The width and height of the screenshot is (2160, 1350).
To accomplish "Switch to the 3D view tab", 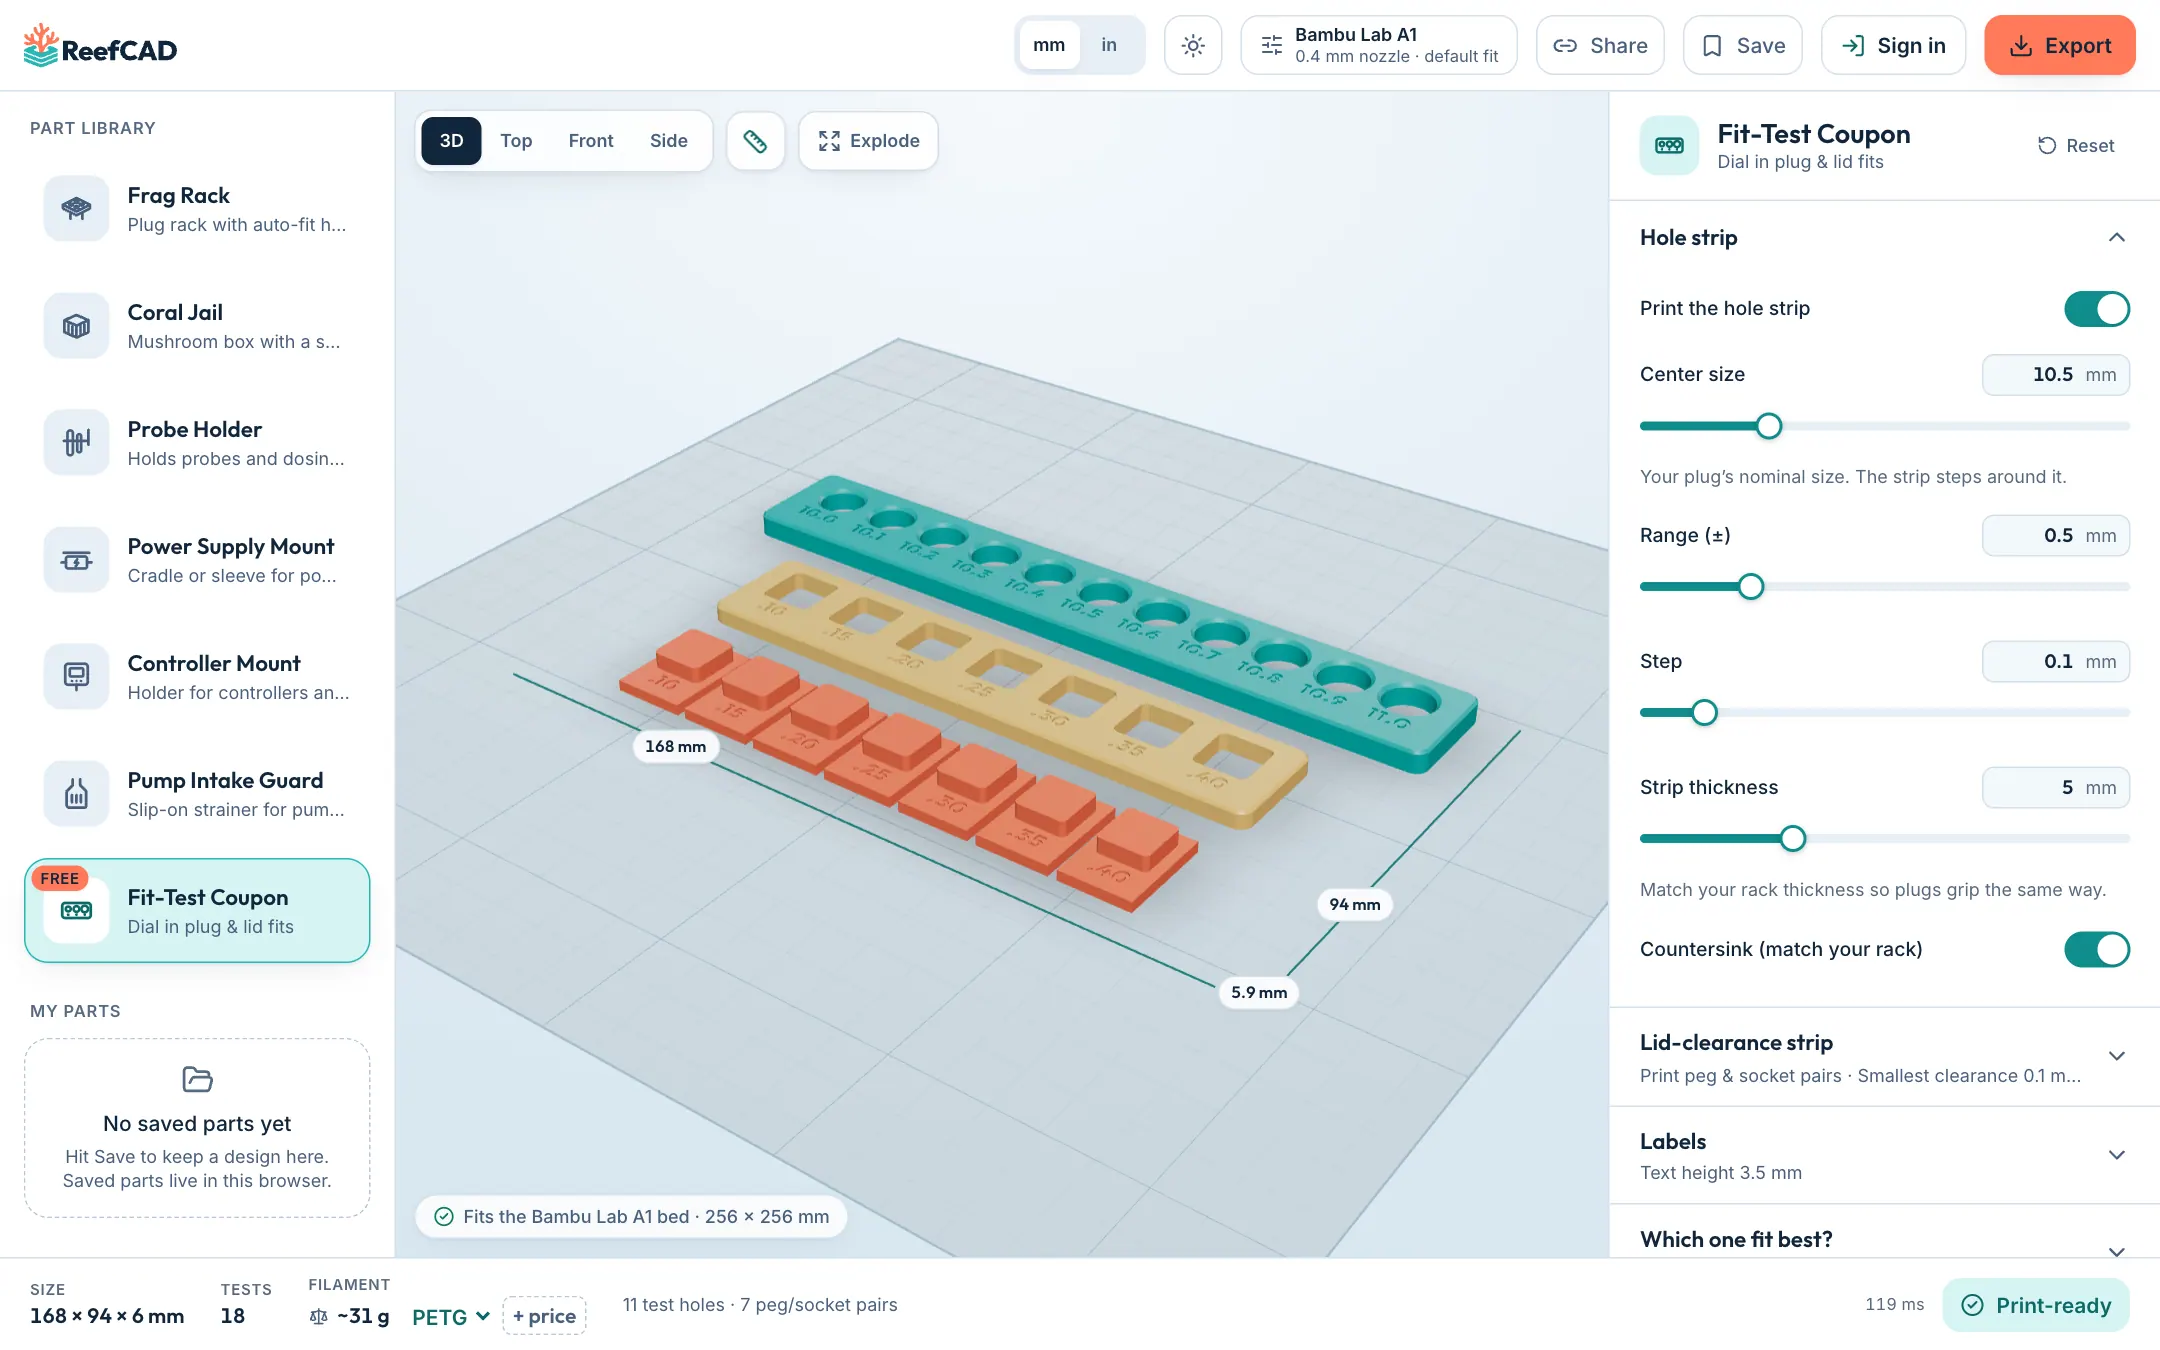I will (451, 141).
